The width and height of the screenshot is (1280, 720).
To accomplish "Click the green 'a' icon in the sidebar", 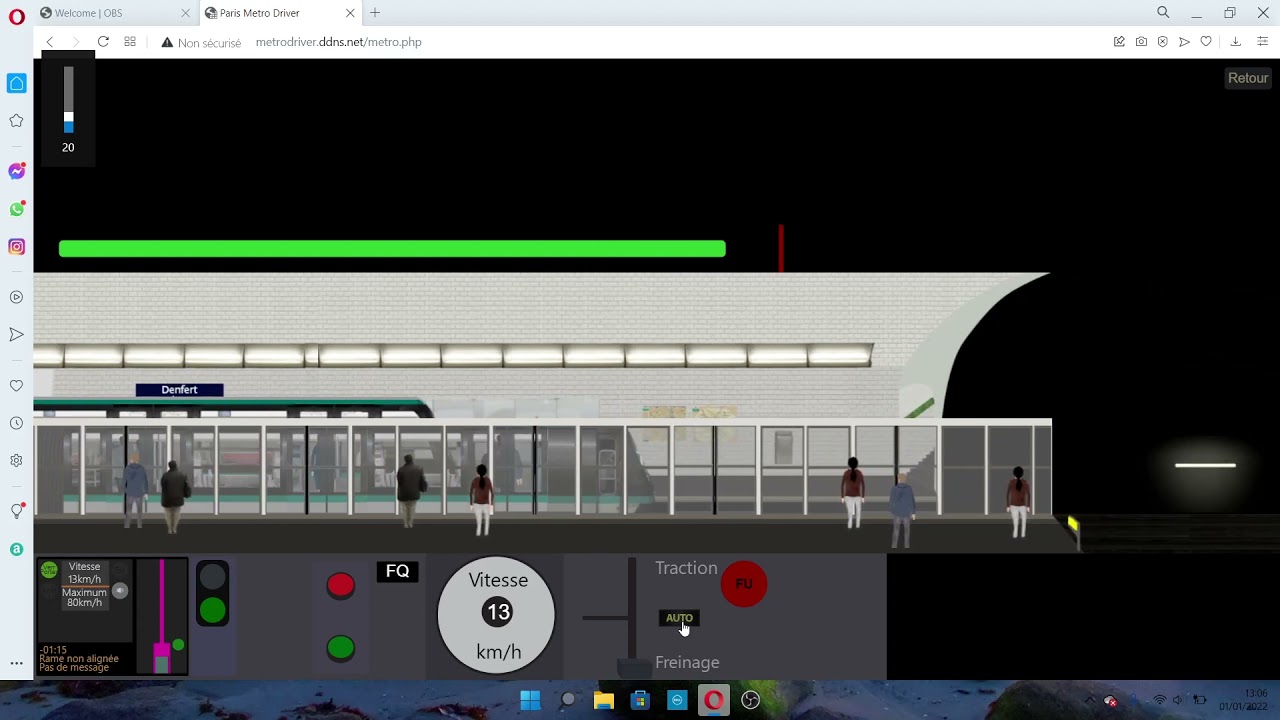I will 17,549.
